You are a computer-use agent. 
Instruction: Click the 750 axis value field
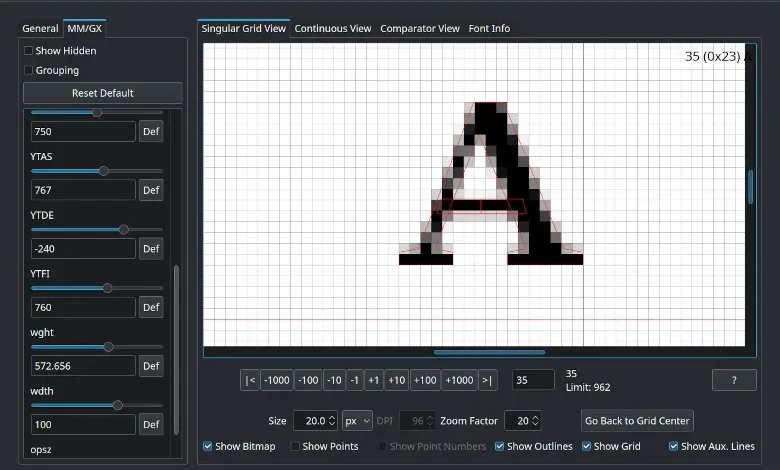[x=83, y=131]
